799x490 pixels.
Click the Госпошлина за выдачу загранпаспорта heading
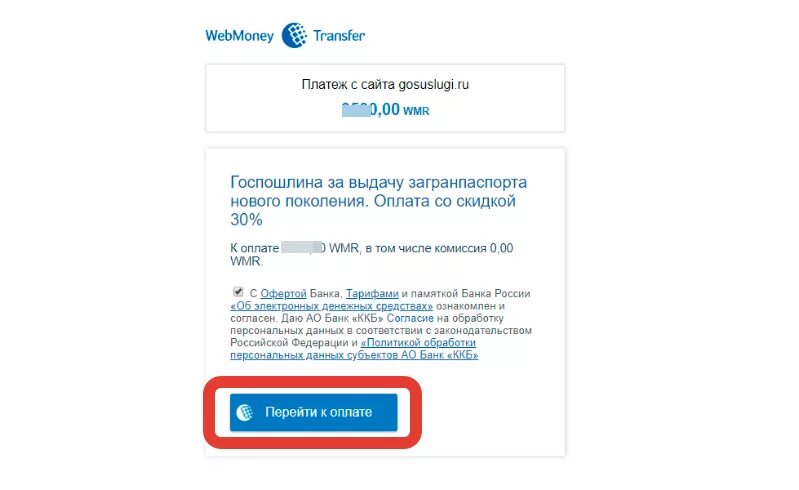coord(379,182)
